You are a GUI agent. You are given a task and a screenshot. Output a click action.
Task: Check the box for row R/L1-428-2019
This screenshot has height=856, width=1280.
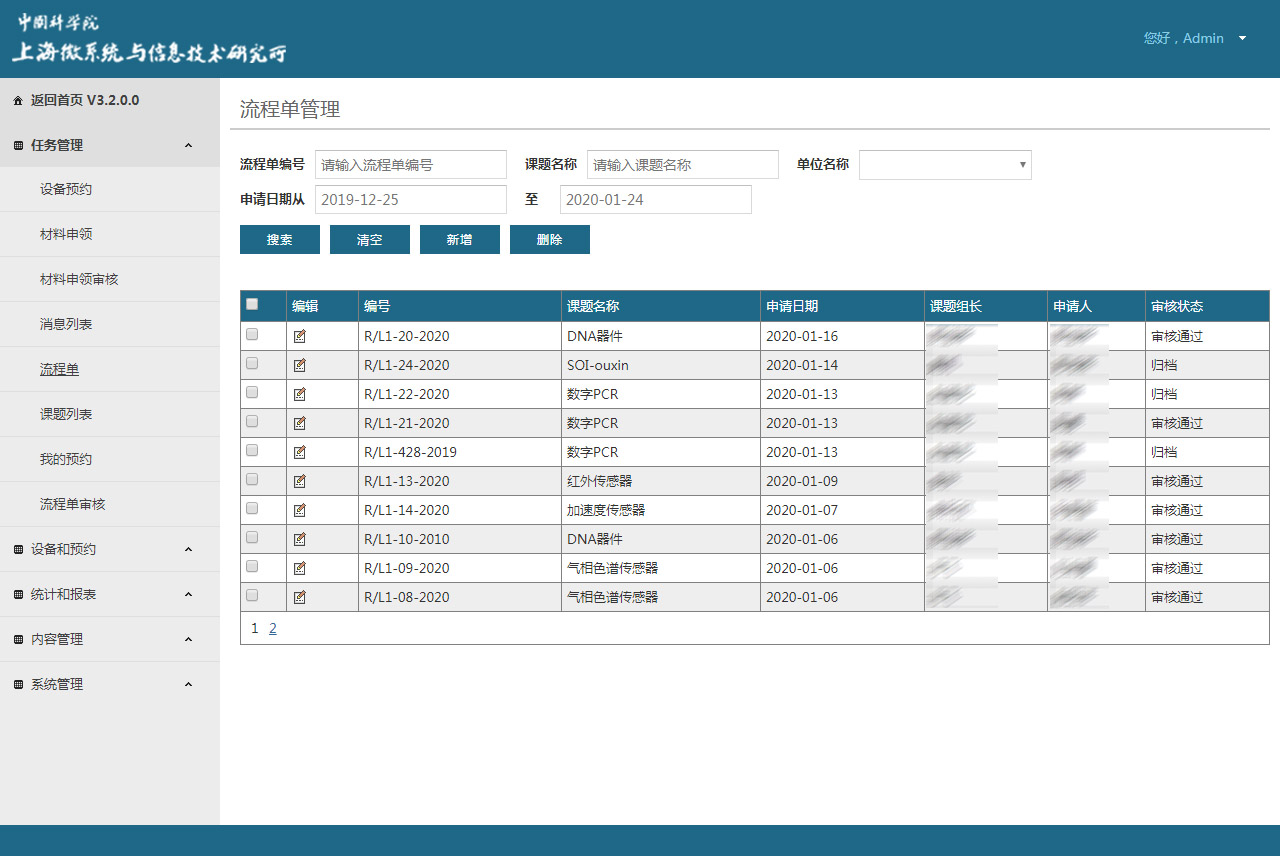point(252,451)
